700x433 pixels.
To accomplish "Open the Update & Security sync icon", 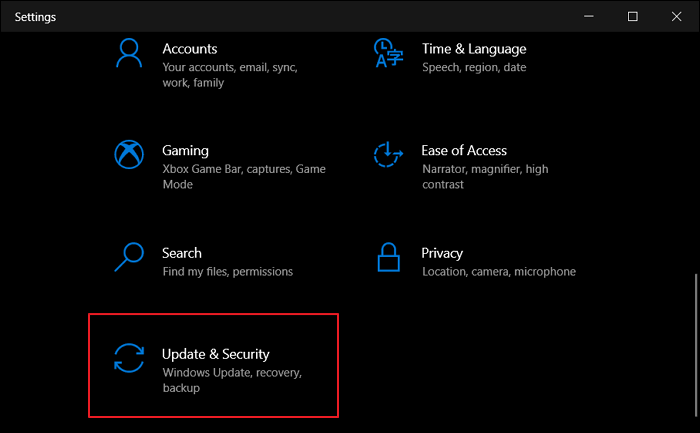I will coord(130,359).
